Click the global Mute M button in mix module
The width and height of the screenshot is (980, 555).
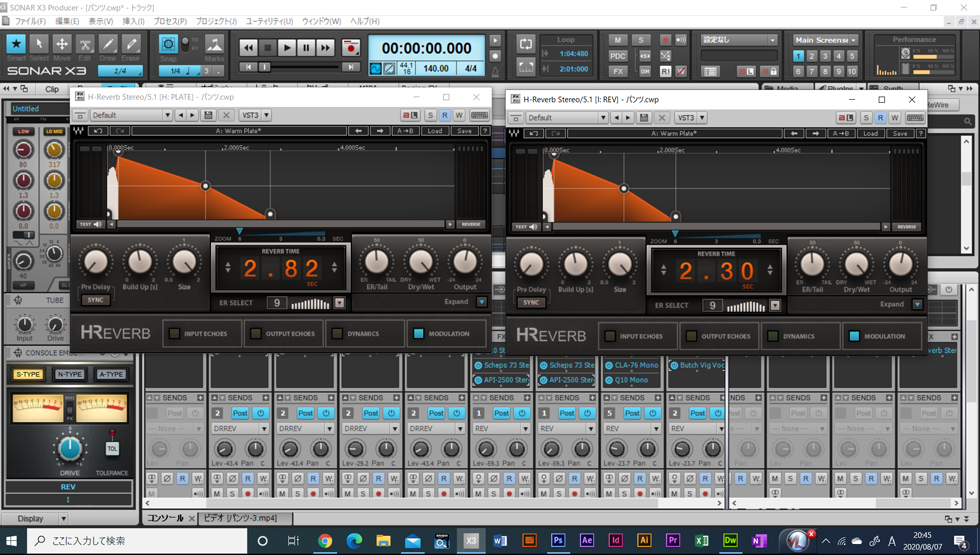[x=618, y=40]
